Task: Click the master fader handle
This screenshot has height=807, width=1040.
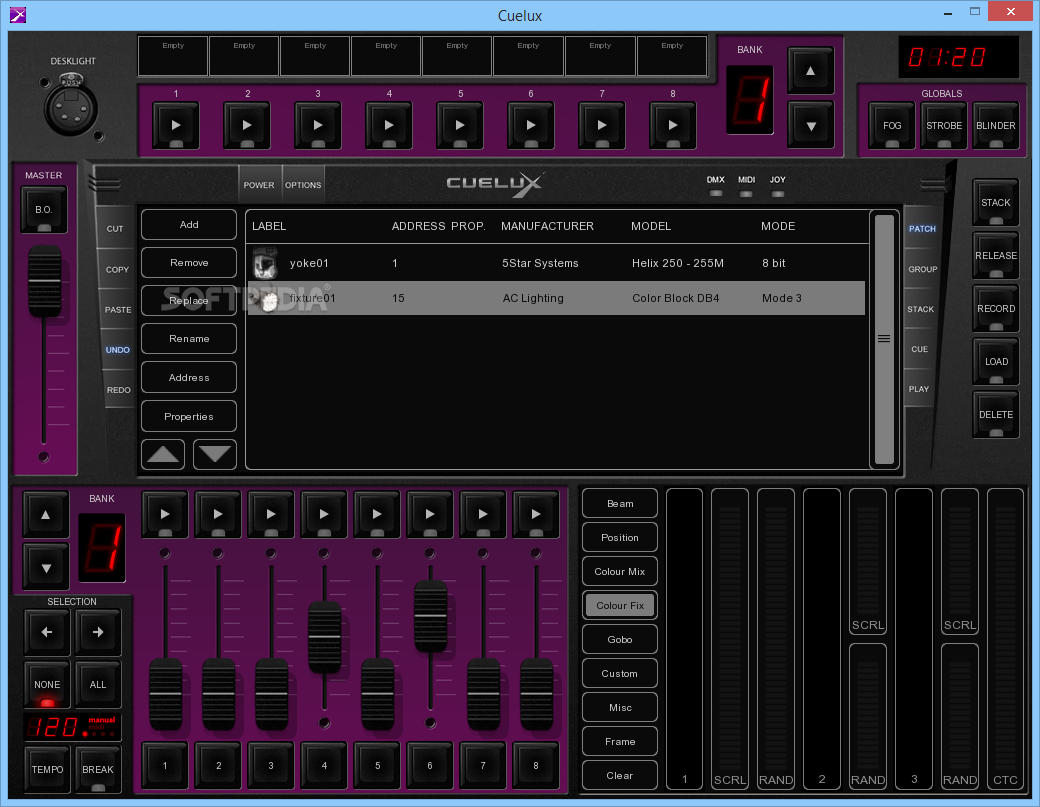Action: point(44,281)
